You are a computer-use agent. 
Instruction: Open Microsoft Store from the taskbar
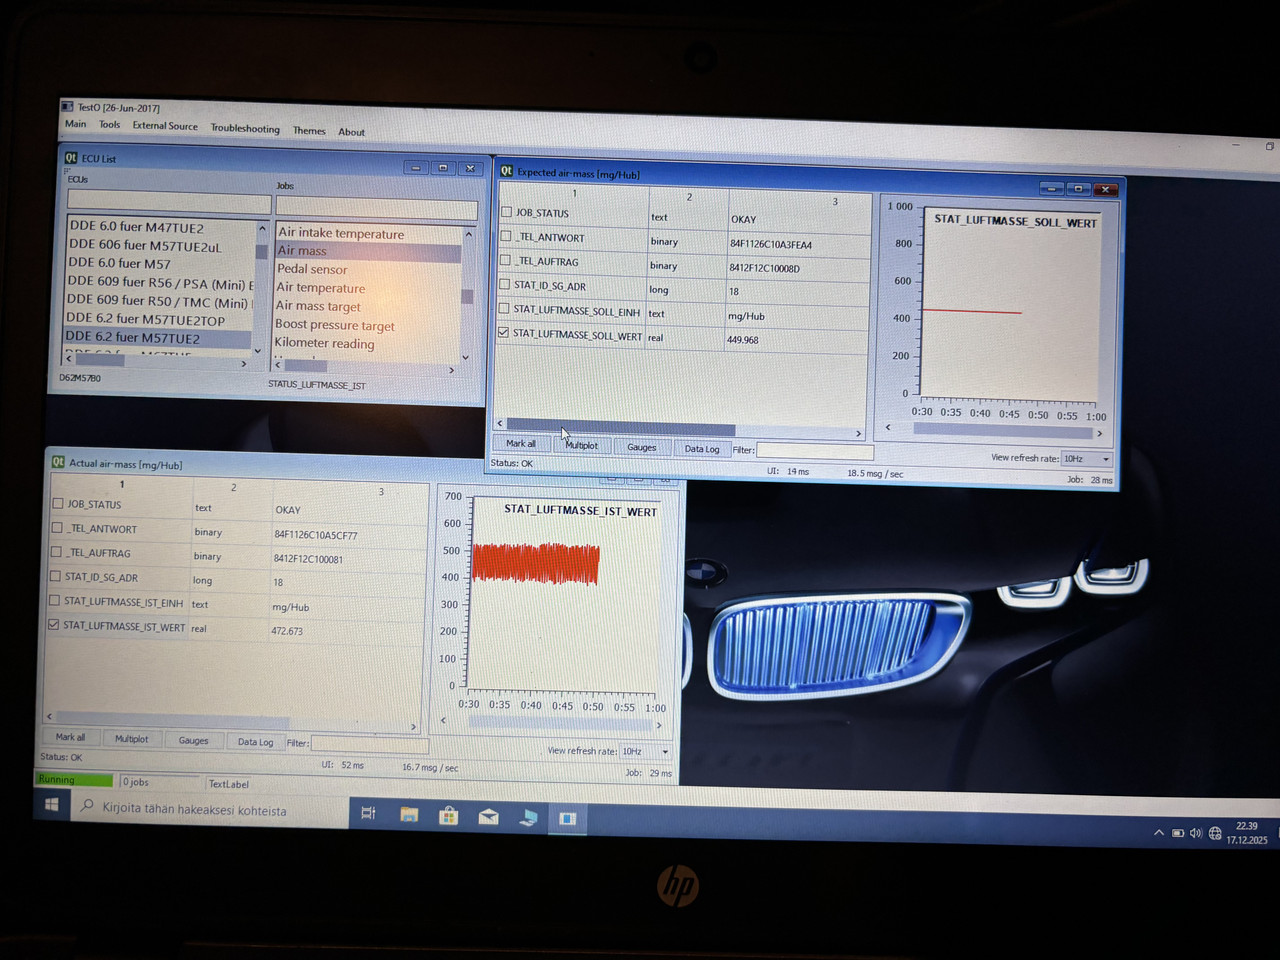pos(449,816)
